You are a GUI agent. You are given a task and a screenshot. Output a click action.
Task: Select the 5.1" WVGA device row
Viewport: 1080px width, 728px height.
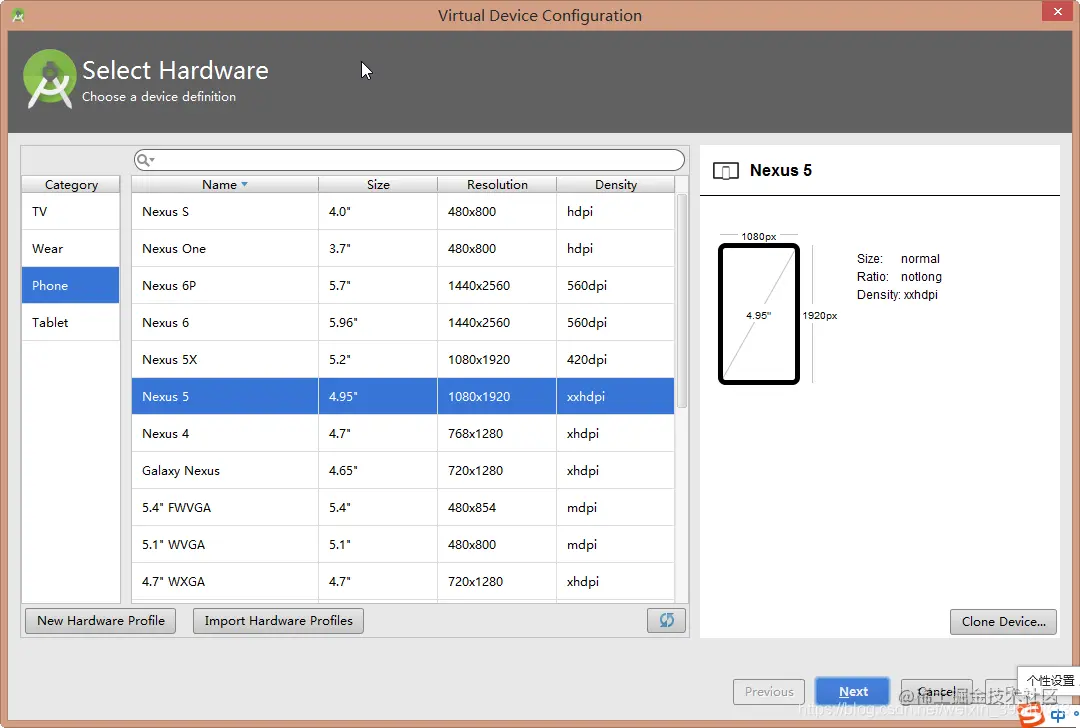pos(403,544)
